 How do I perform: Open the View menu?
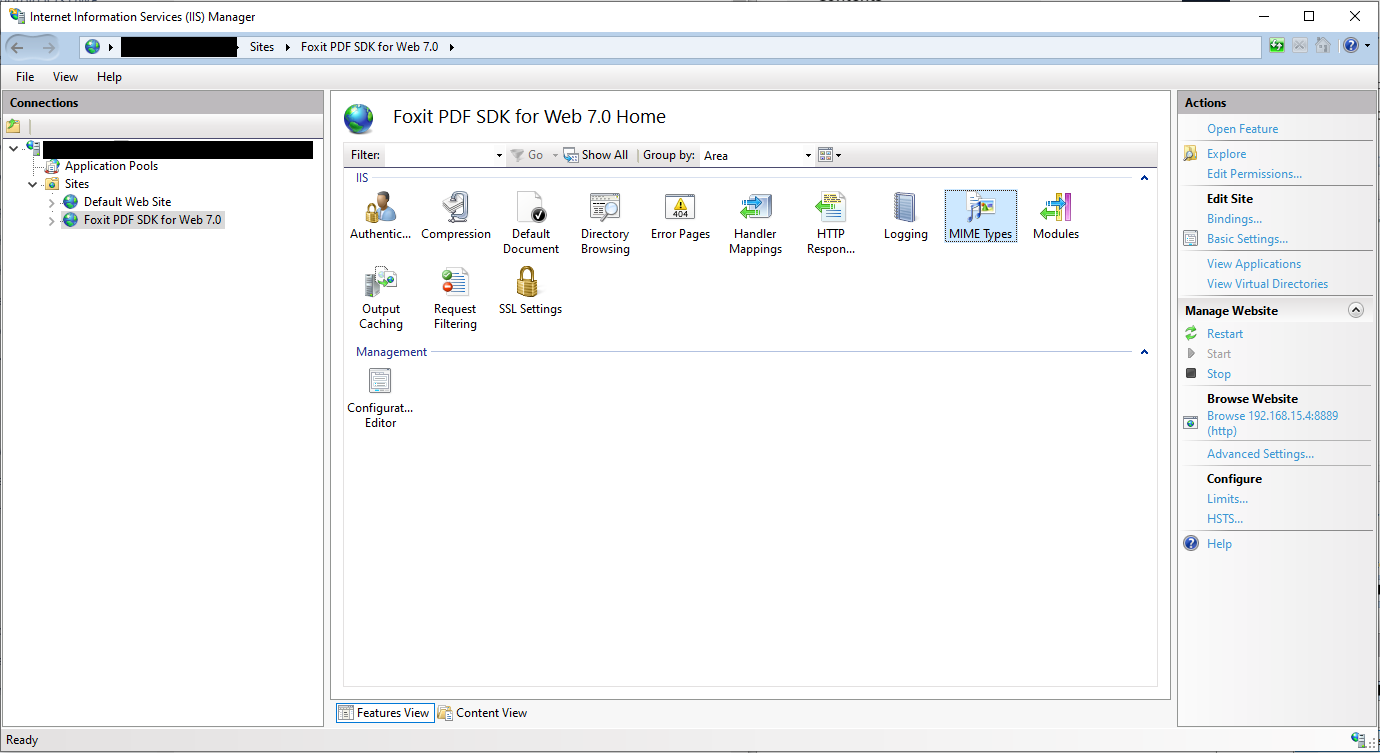coord(65,77)
